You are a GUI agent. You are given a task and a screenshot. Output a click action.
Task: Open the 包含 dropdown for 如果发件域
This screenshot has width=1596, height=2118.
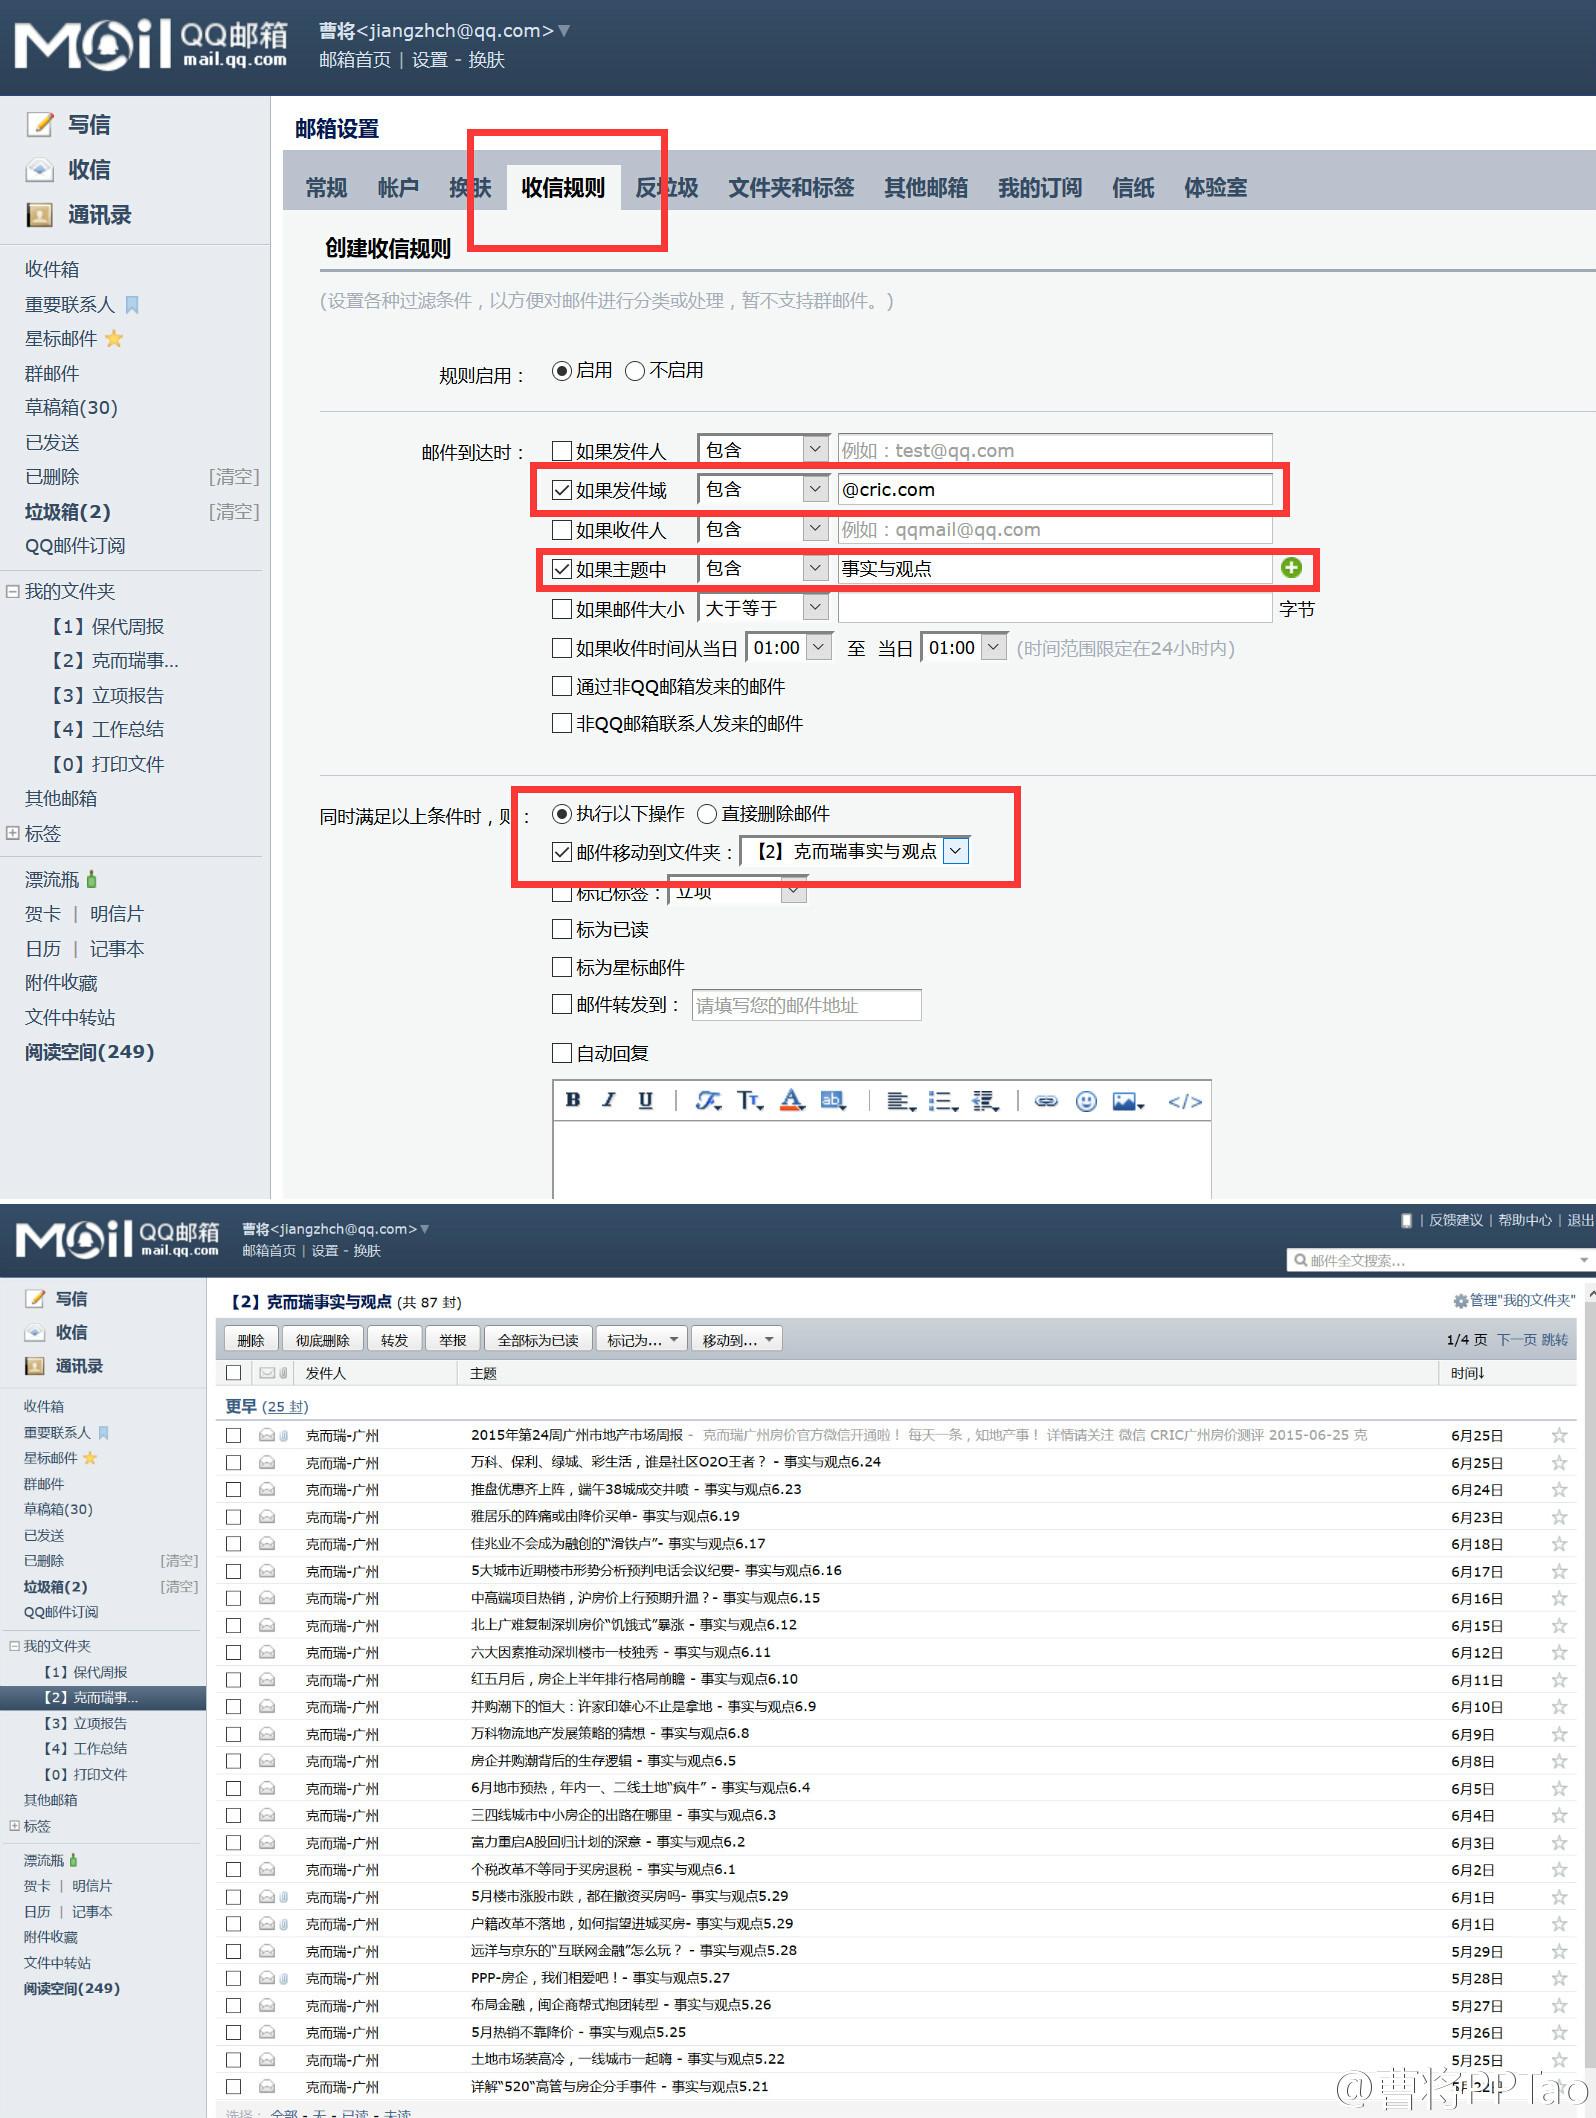click(x=764, y=489)
